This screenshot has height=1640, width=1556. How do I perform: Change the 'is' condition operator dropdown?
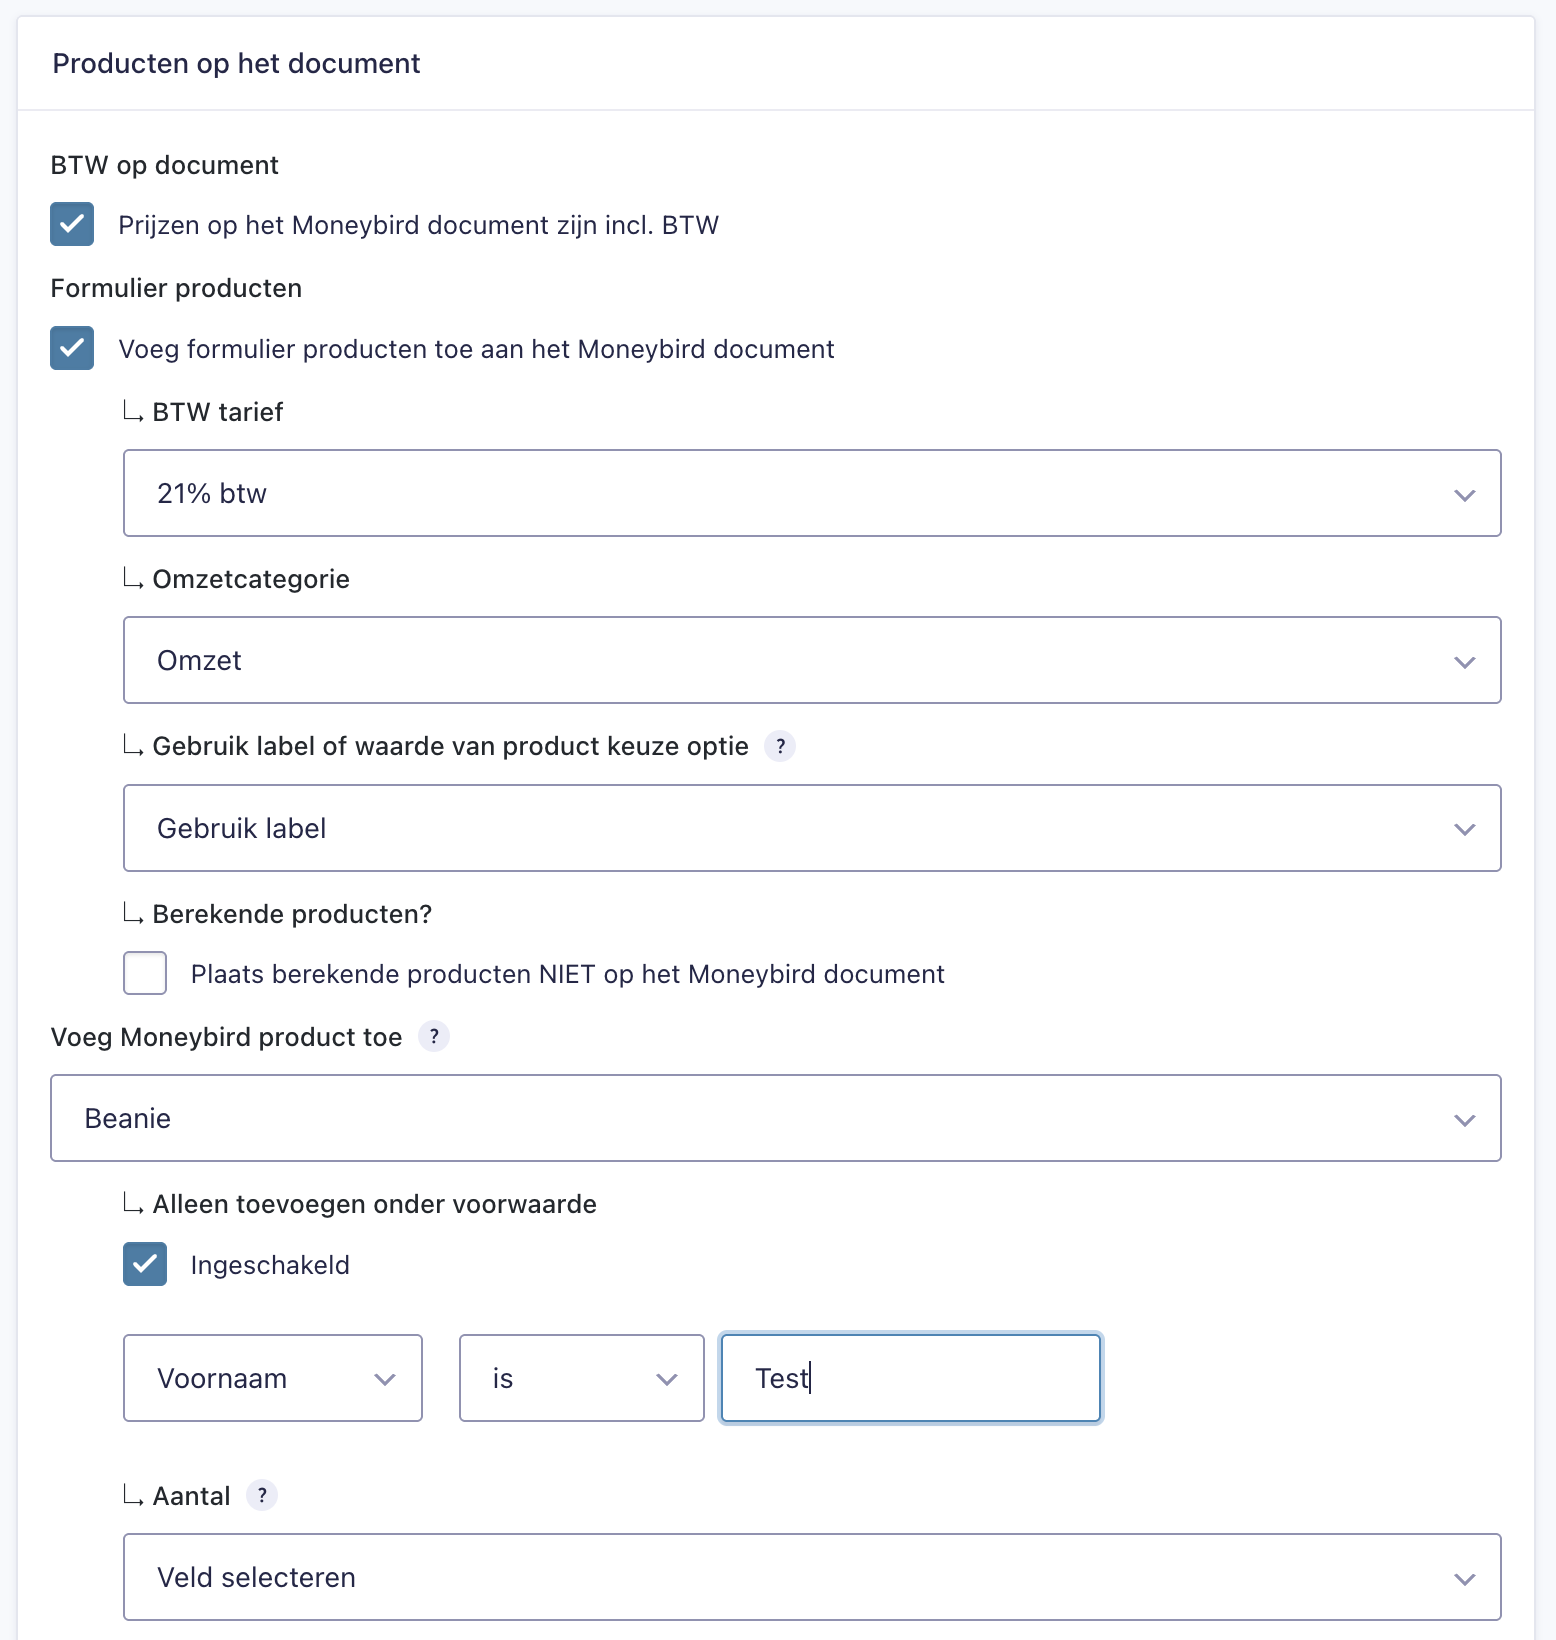(581, 1378)
